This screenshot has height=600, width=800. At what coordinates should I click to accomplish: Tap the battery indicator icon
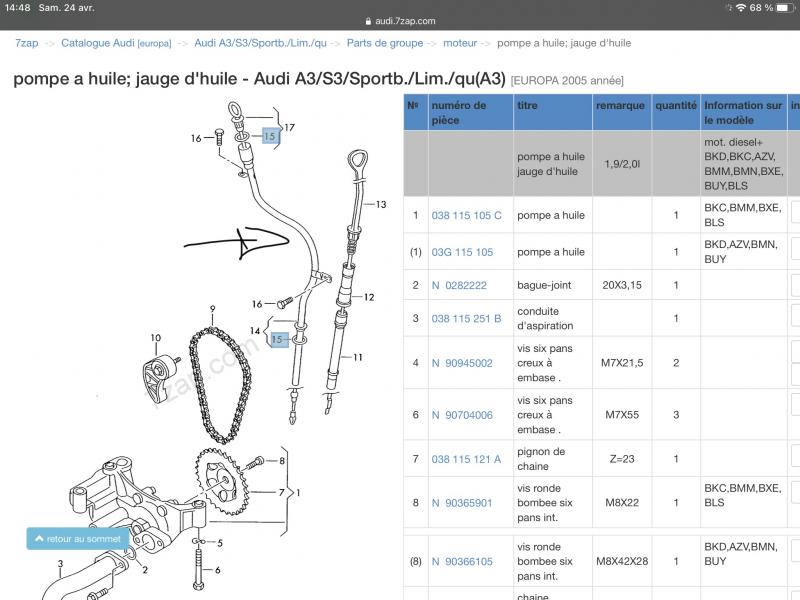(x=785, y=8)
